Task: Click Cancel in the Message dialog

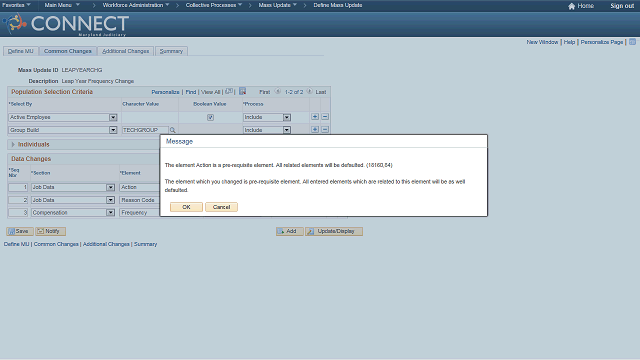Action: tap(221, 207)
